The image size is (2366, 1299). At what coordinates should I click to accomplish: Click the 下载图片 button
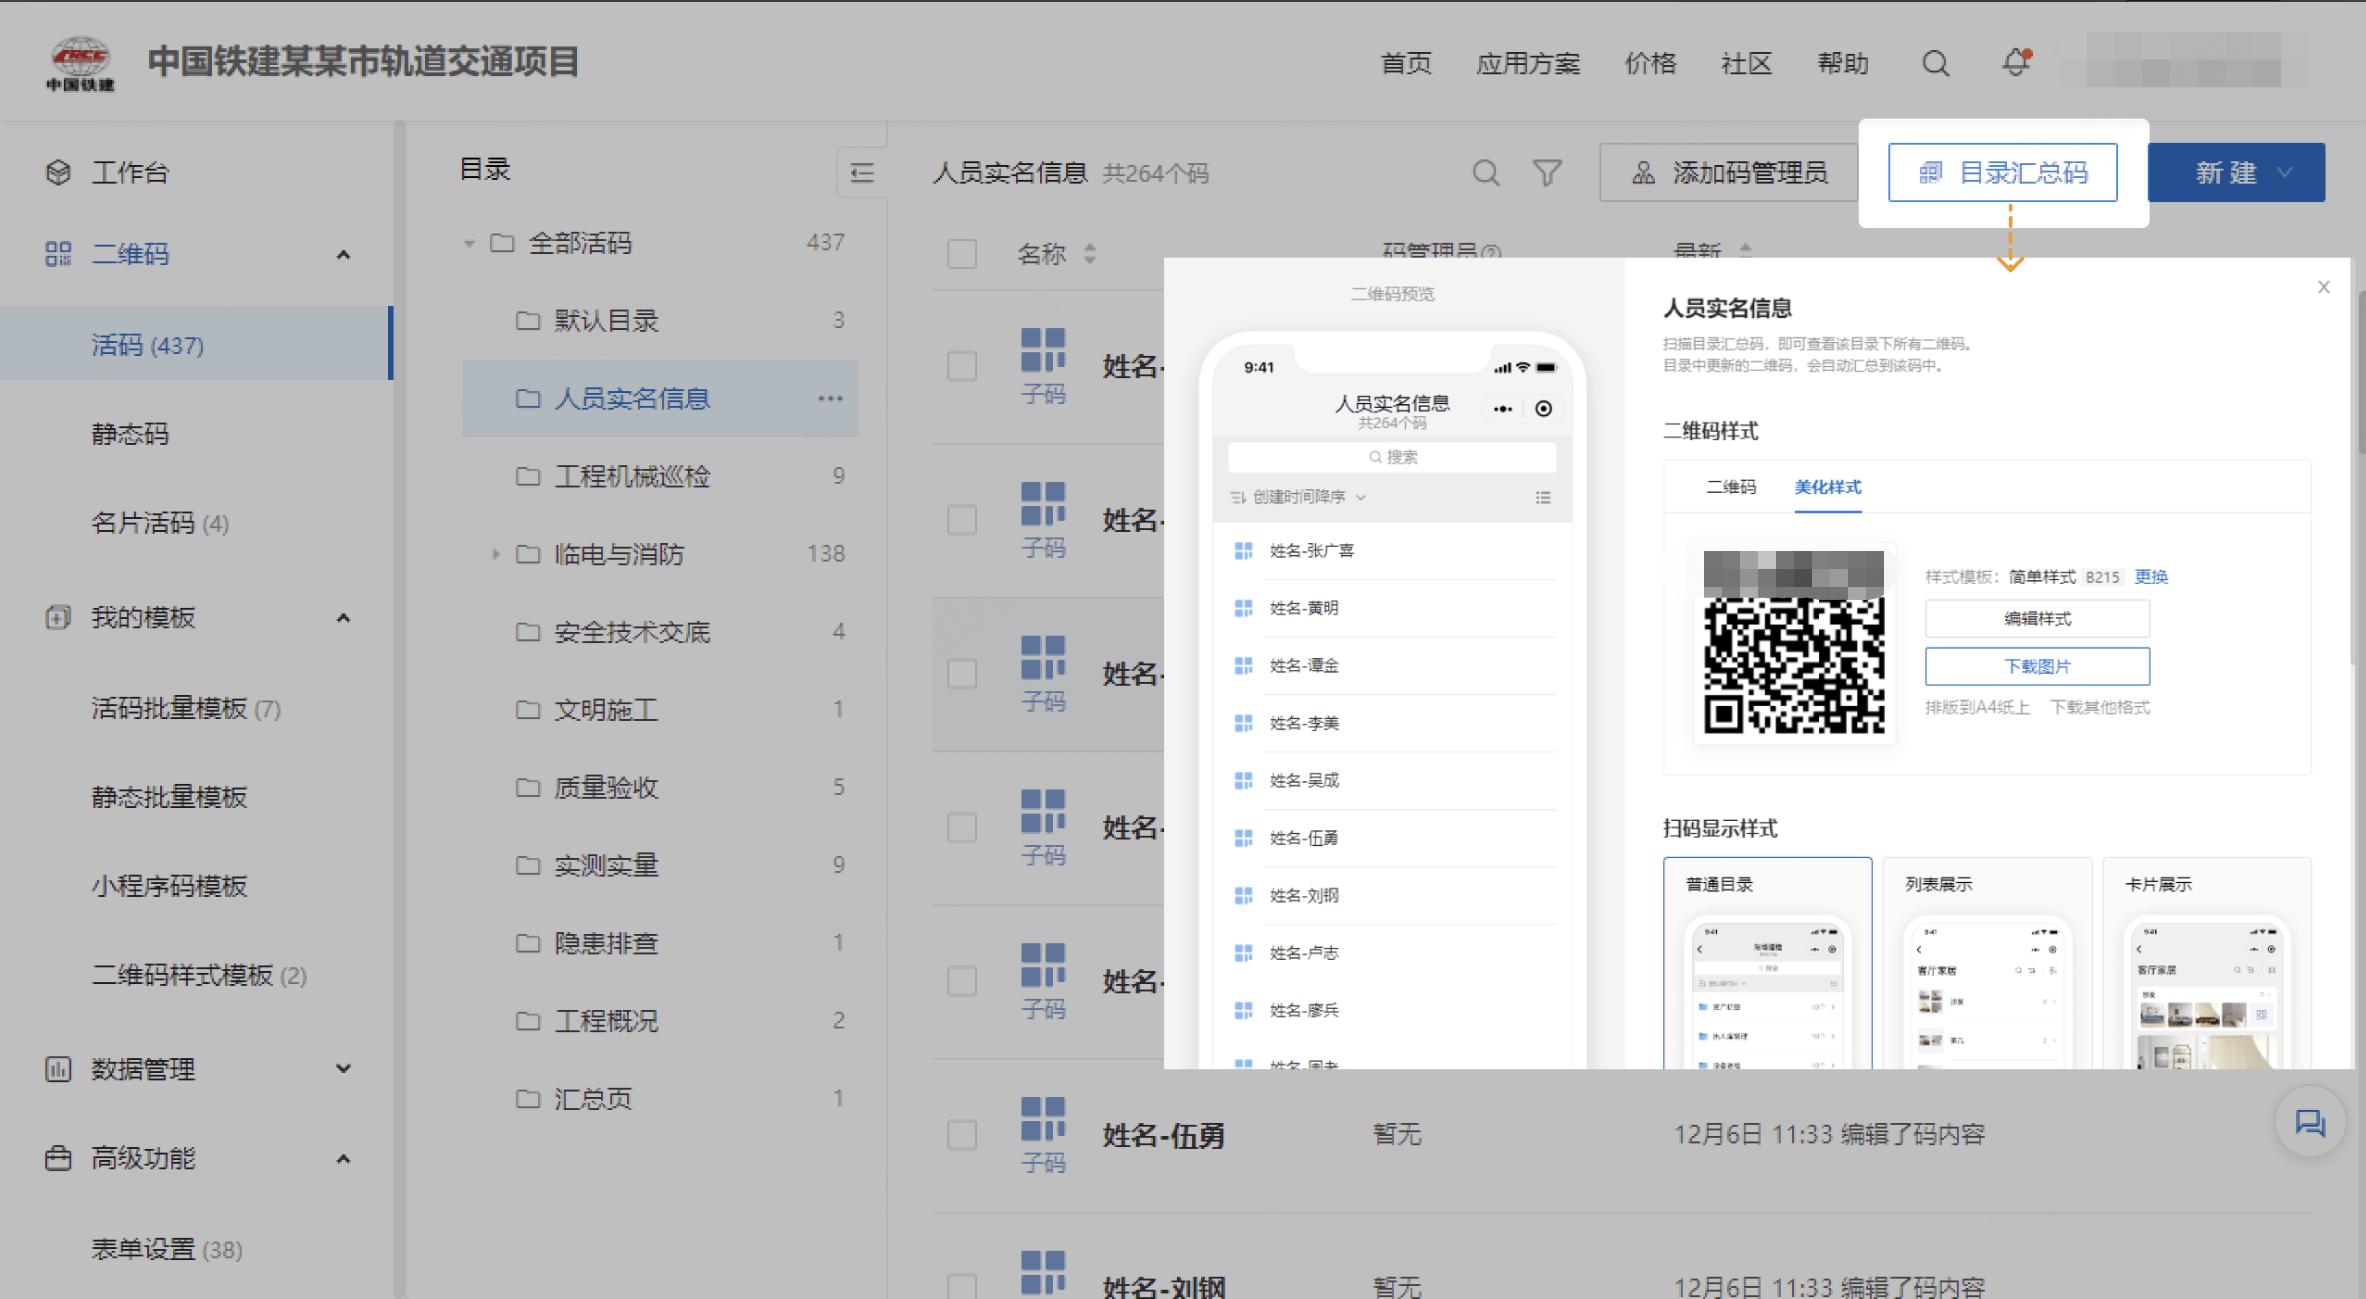click(2037, 665)
